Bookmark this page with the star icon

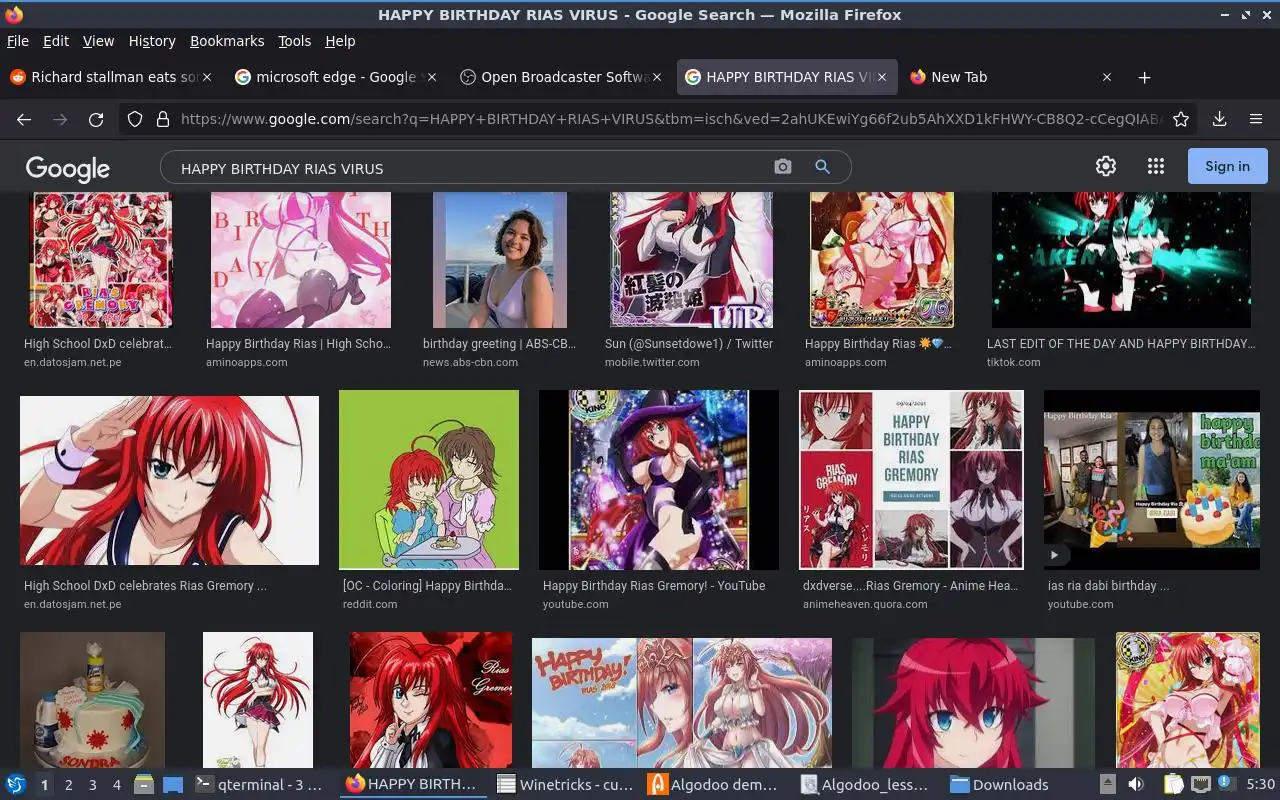[x=1181, y=119]
